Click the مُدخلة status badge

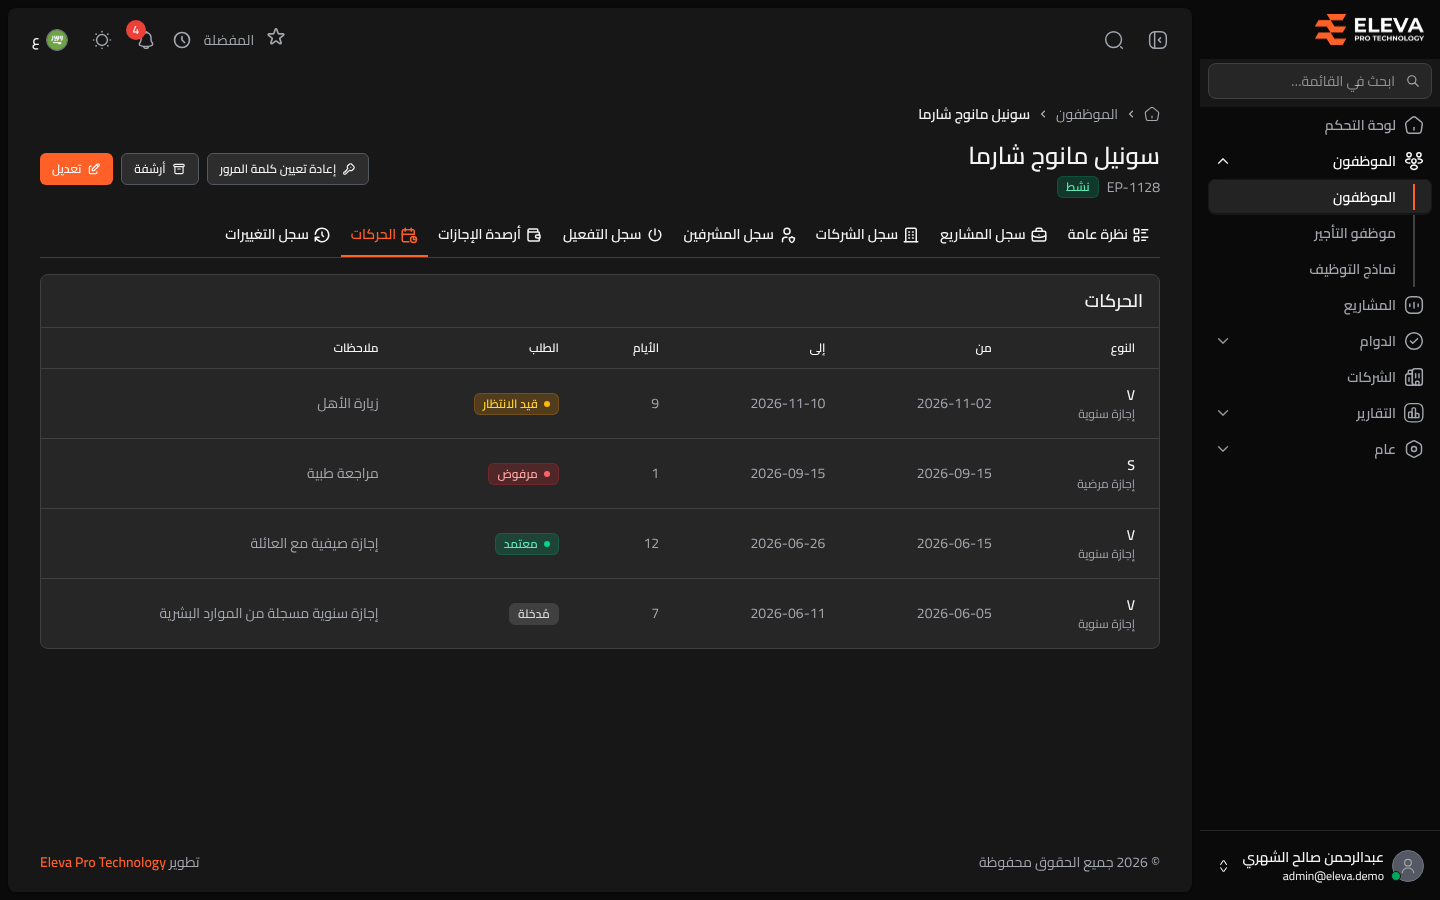[x=534, y=614]
